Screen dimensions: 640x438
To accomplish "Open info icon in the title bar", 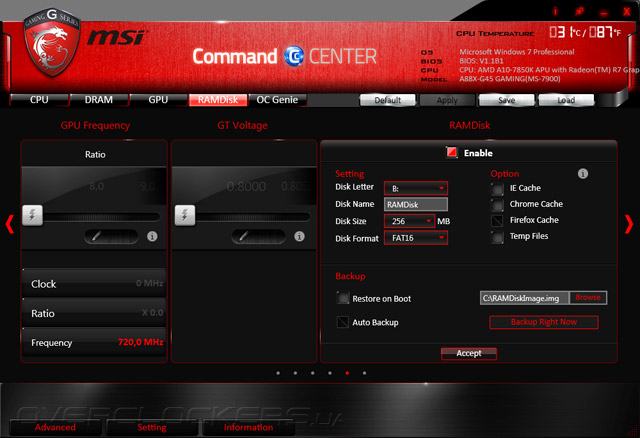I will [555, 11].
